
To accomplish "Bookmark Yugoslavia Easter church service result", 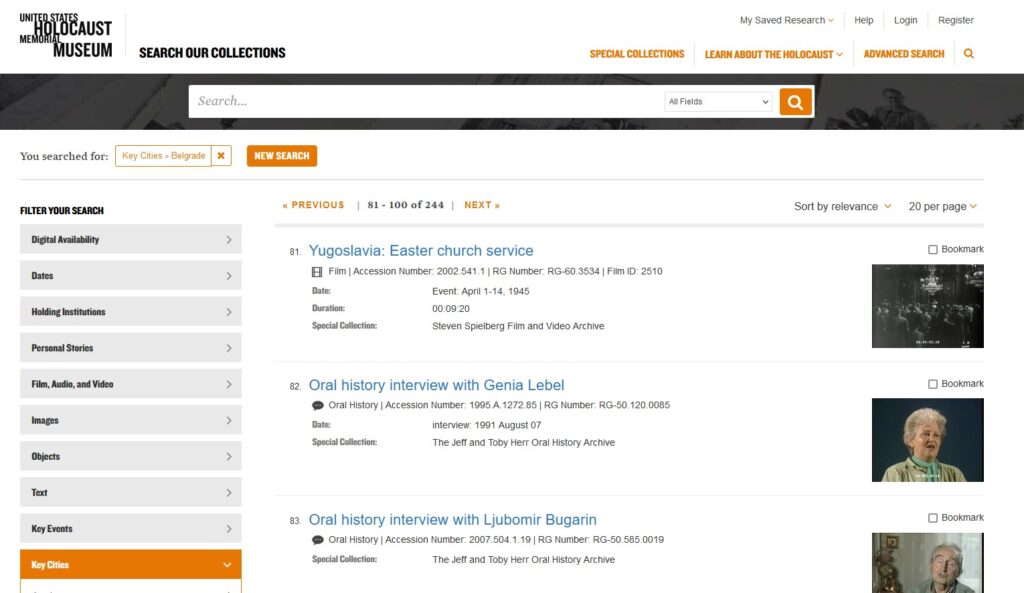I will pyautogui.click(x=933, y=250).
